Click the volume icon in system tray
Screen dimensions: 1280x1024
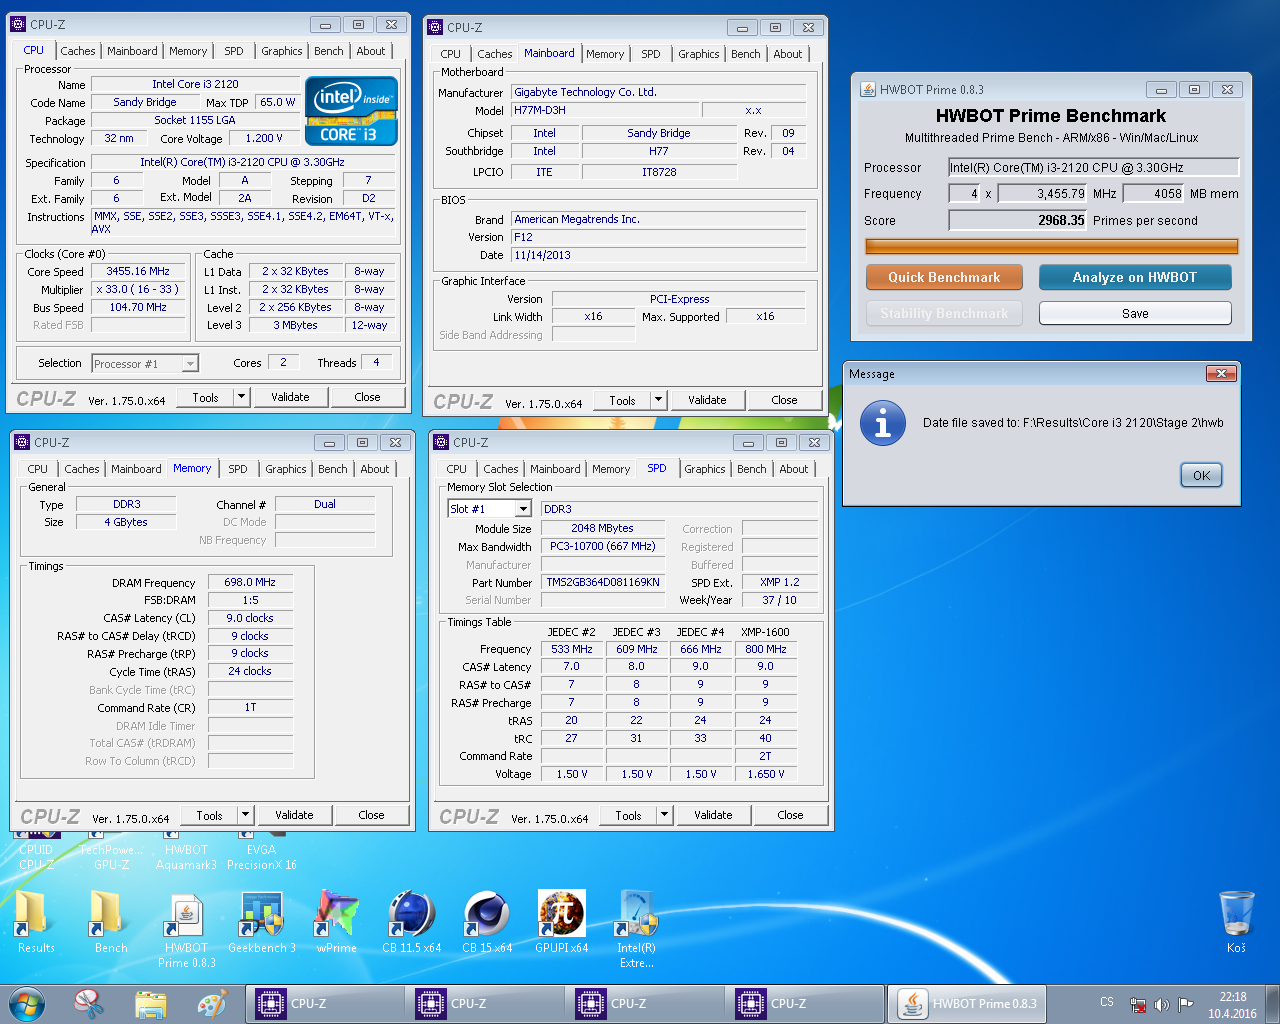tap(1161, 1004)
